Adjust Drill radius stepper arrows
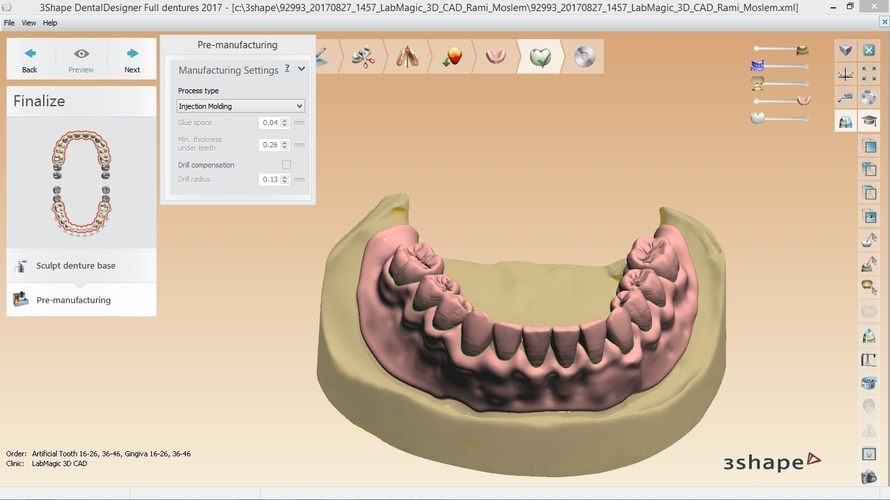This screenshot has width=890, height=500. (x=285, y=179)
